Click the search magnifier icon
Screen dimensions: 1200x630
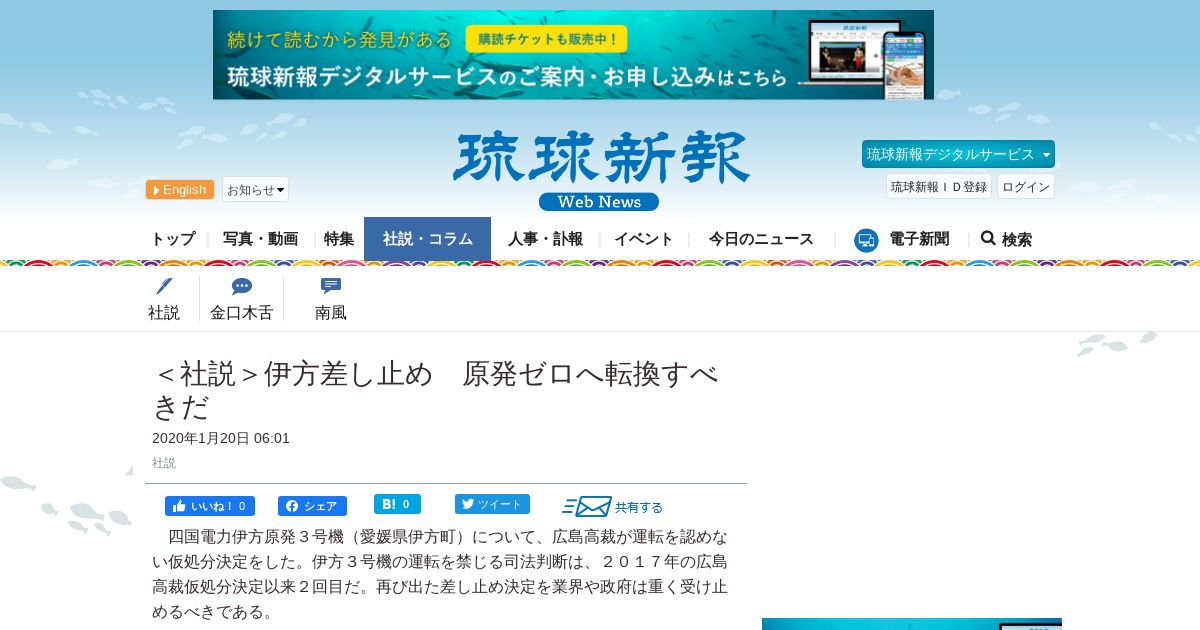[988, 238]
